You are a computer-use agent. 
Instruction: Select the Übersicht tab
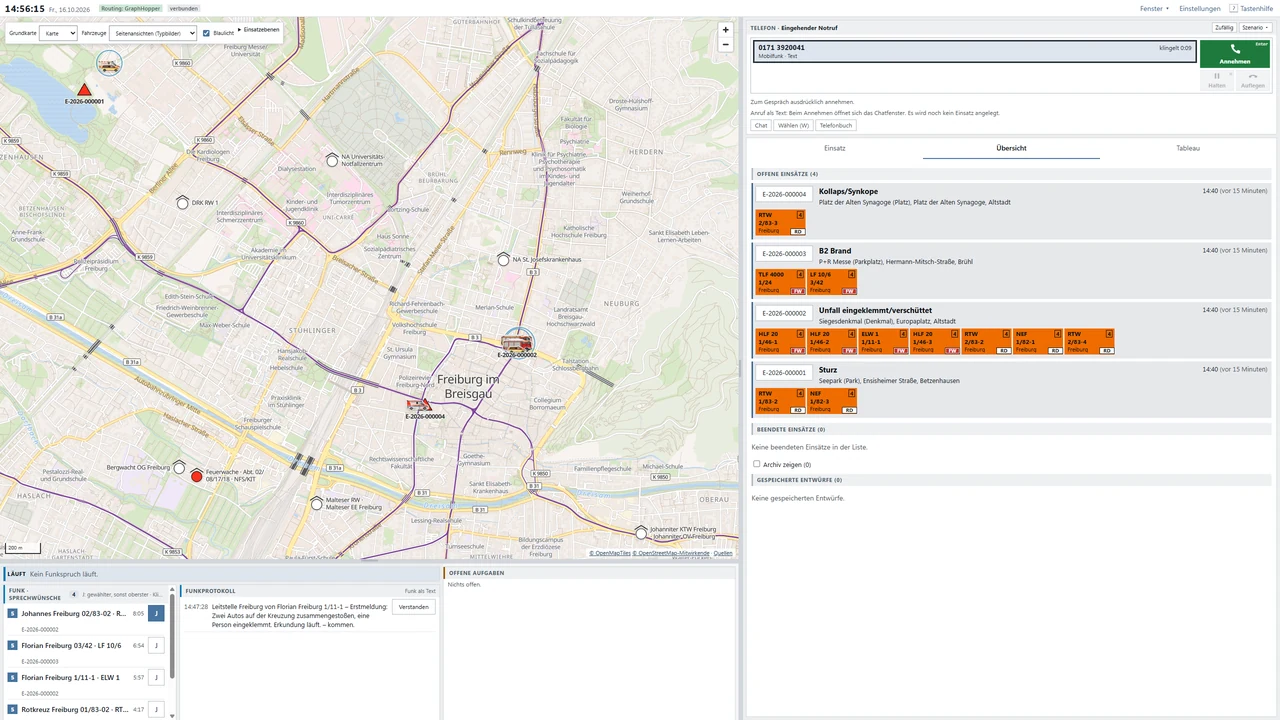tap(1011, 148)
